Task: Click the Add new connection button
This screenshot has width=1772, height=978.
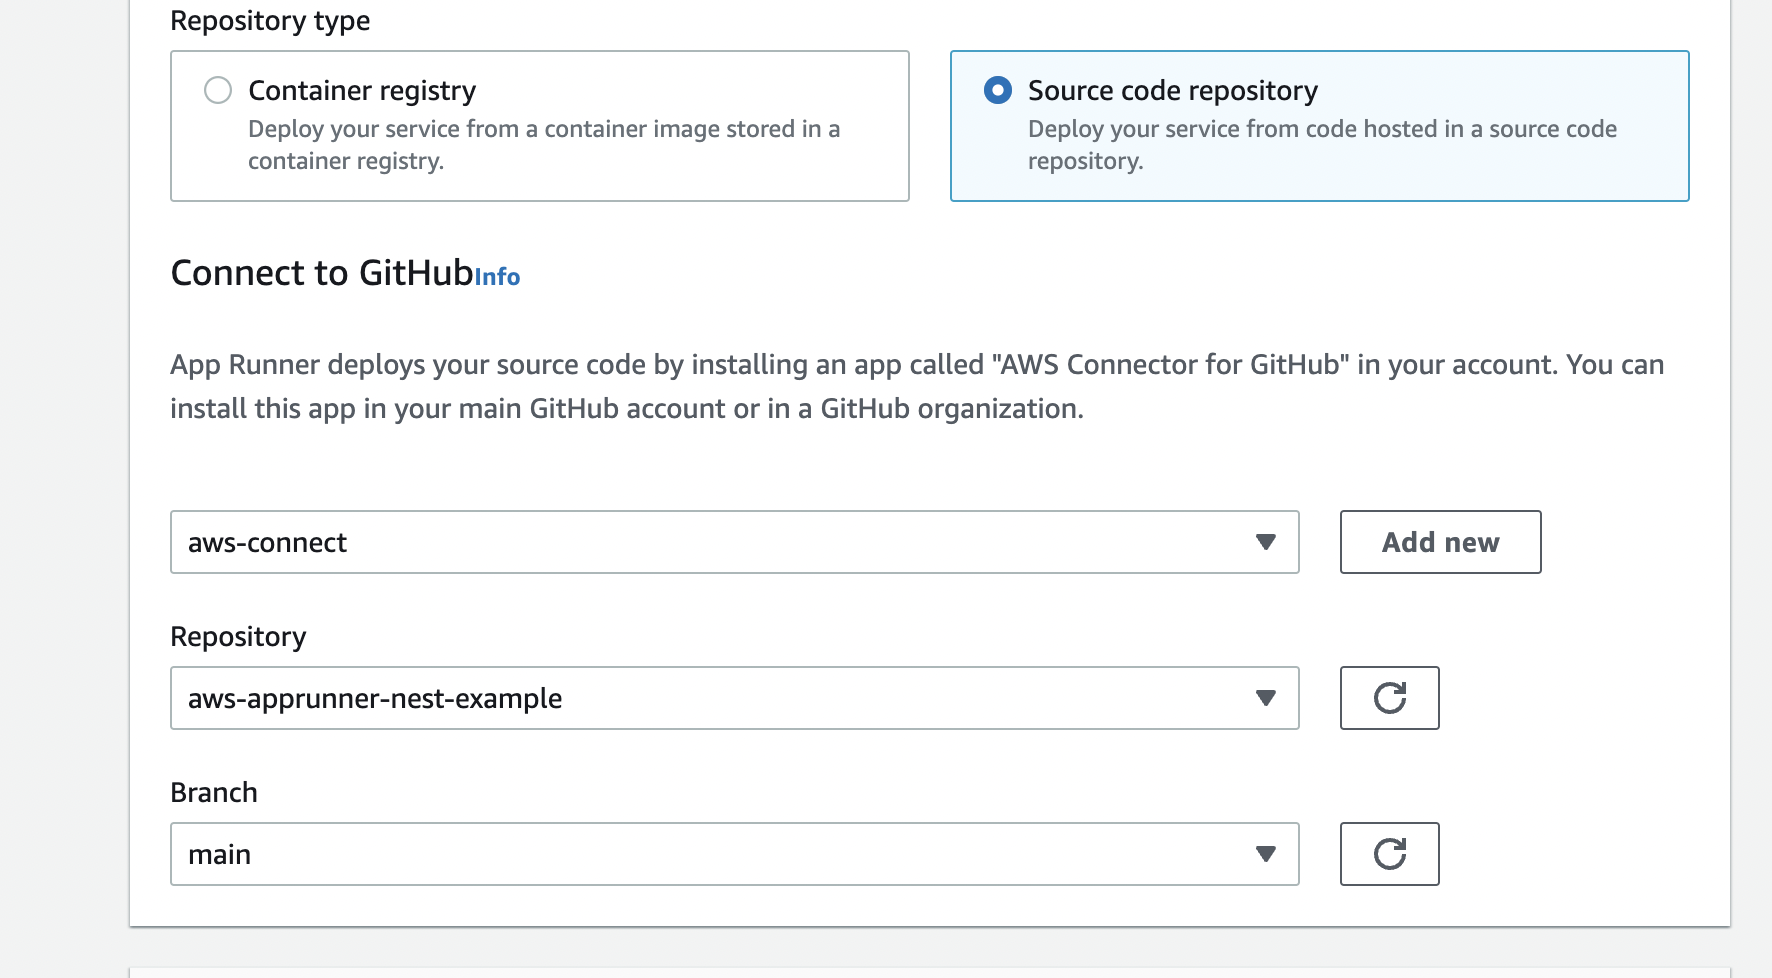Action: pos(1440,542)
